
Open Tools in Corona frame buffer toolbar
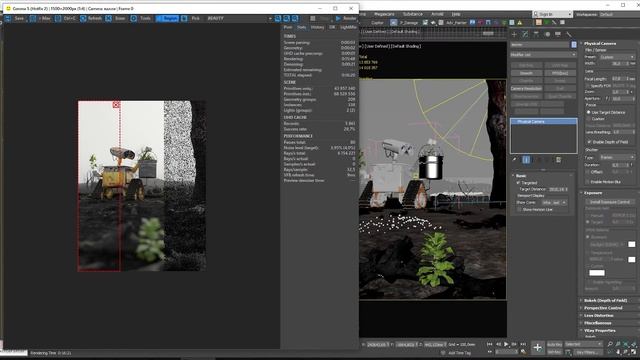pyautogui.click(x=141, y=18)
